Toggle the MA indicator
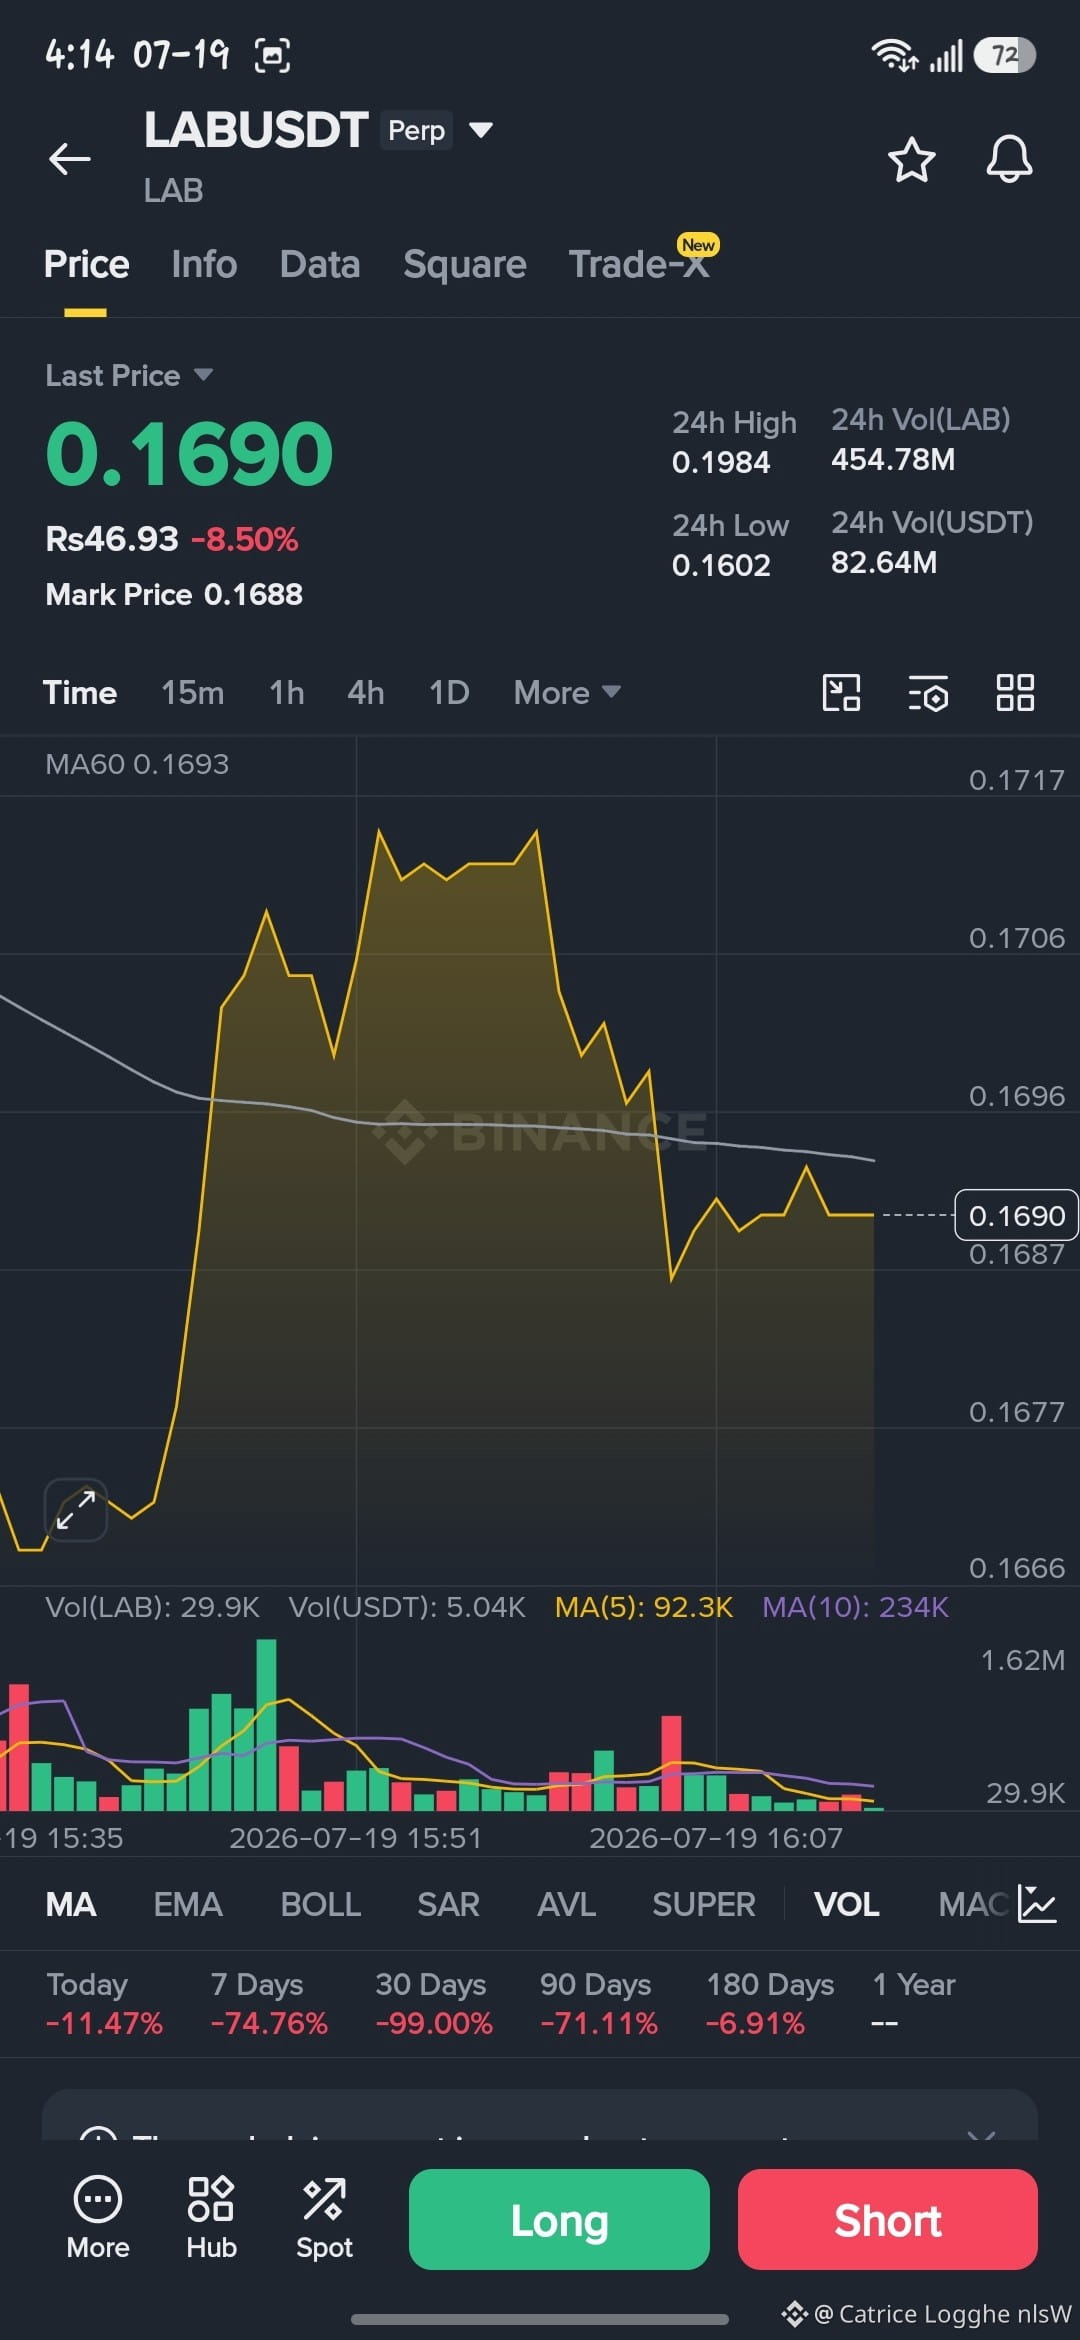The width and height of the screenshot is (1080, 2340). click(71, 1904)
